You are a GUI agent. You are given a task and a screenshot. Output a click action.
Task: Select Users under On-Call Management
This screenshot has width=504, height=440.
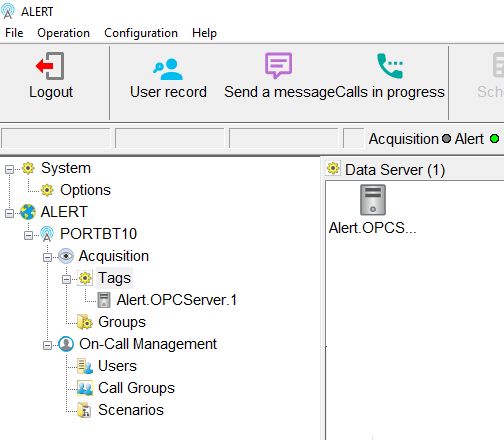pos(117,366)
